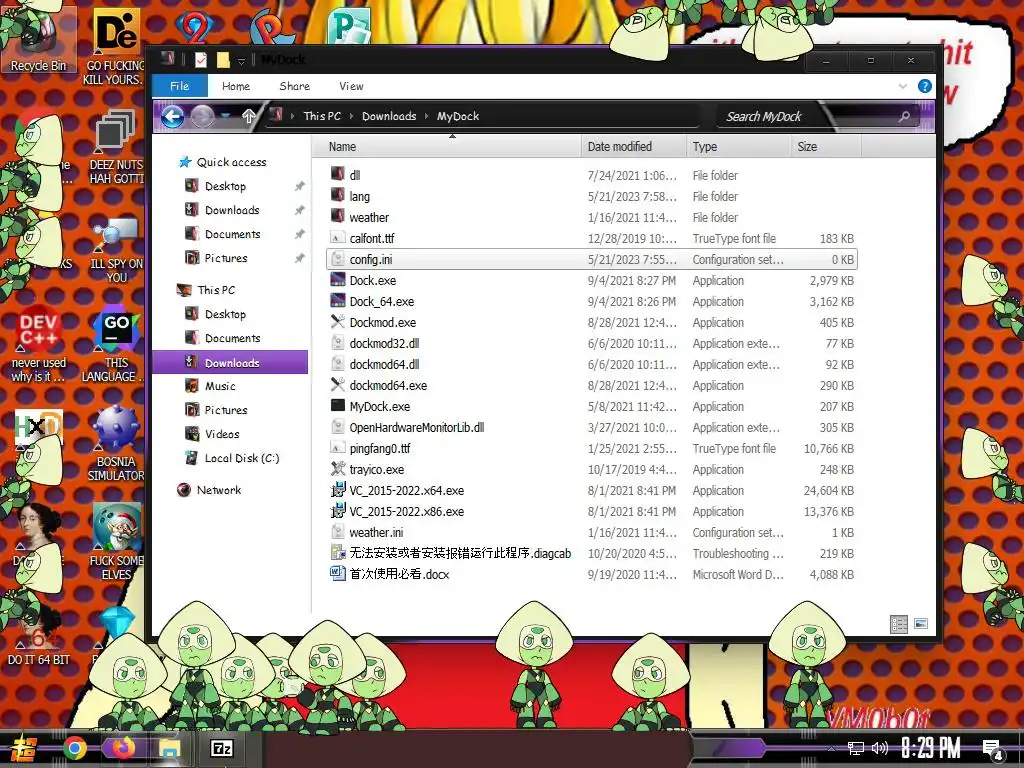Open the View ribbon tab

[x=351, y=86]
